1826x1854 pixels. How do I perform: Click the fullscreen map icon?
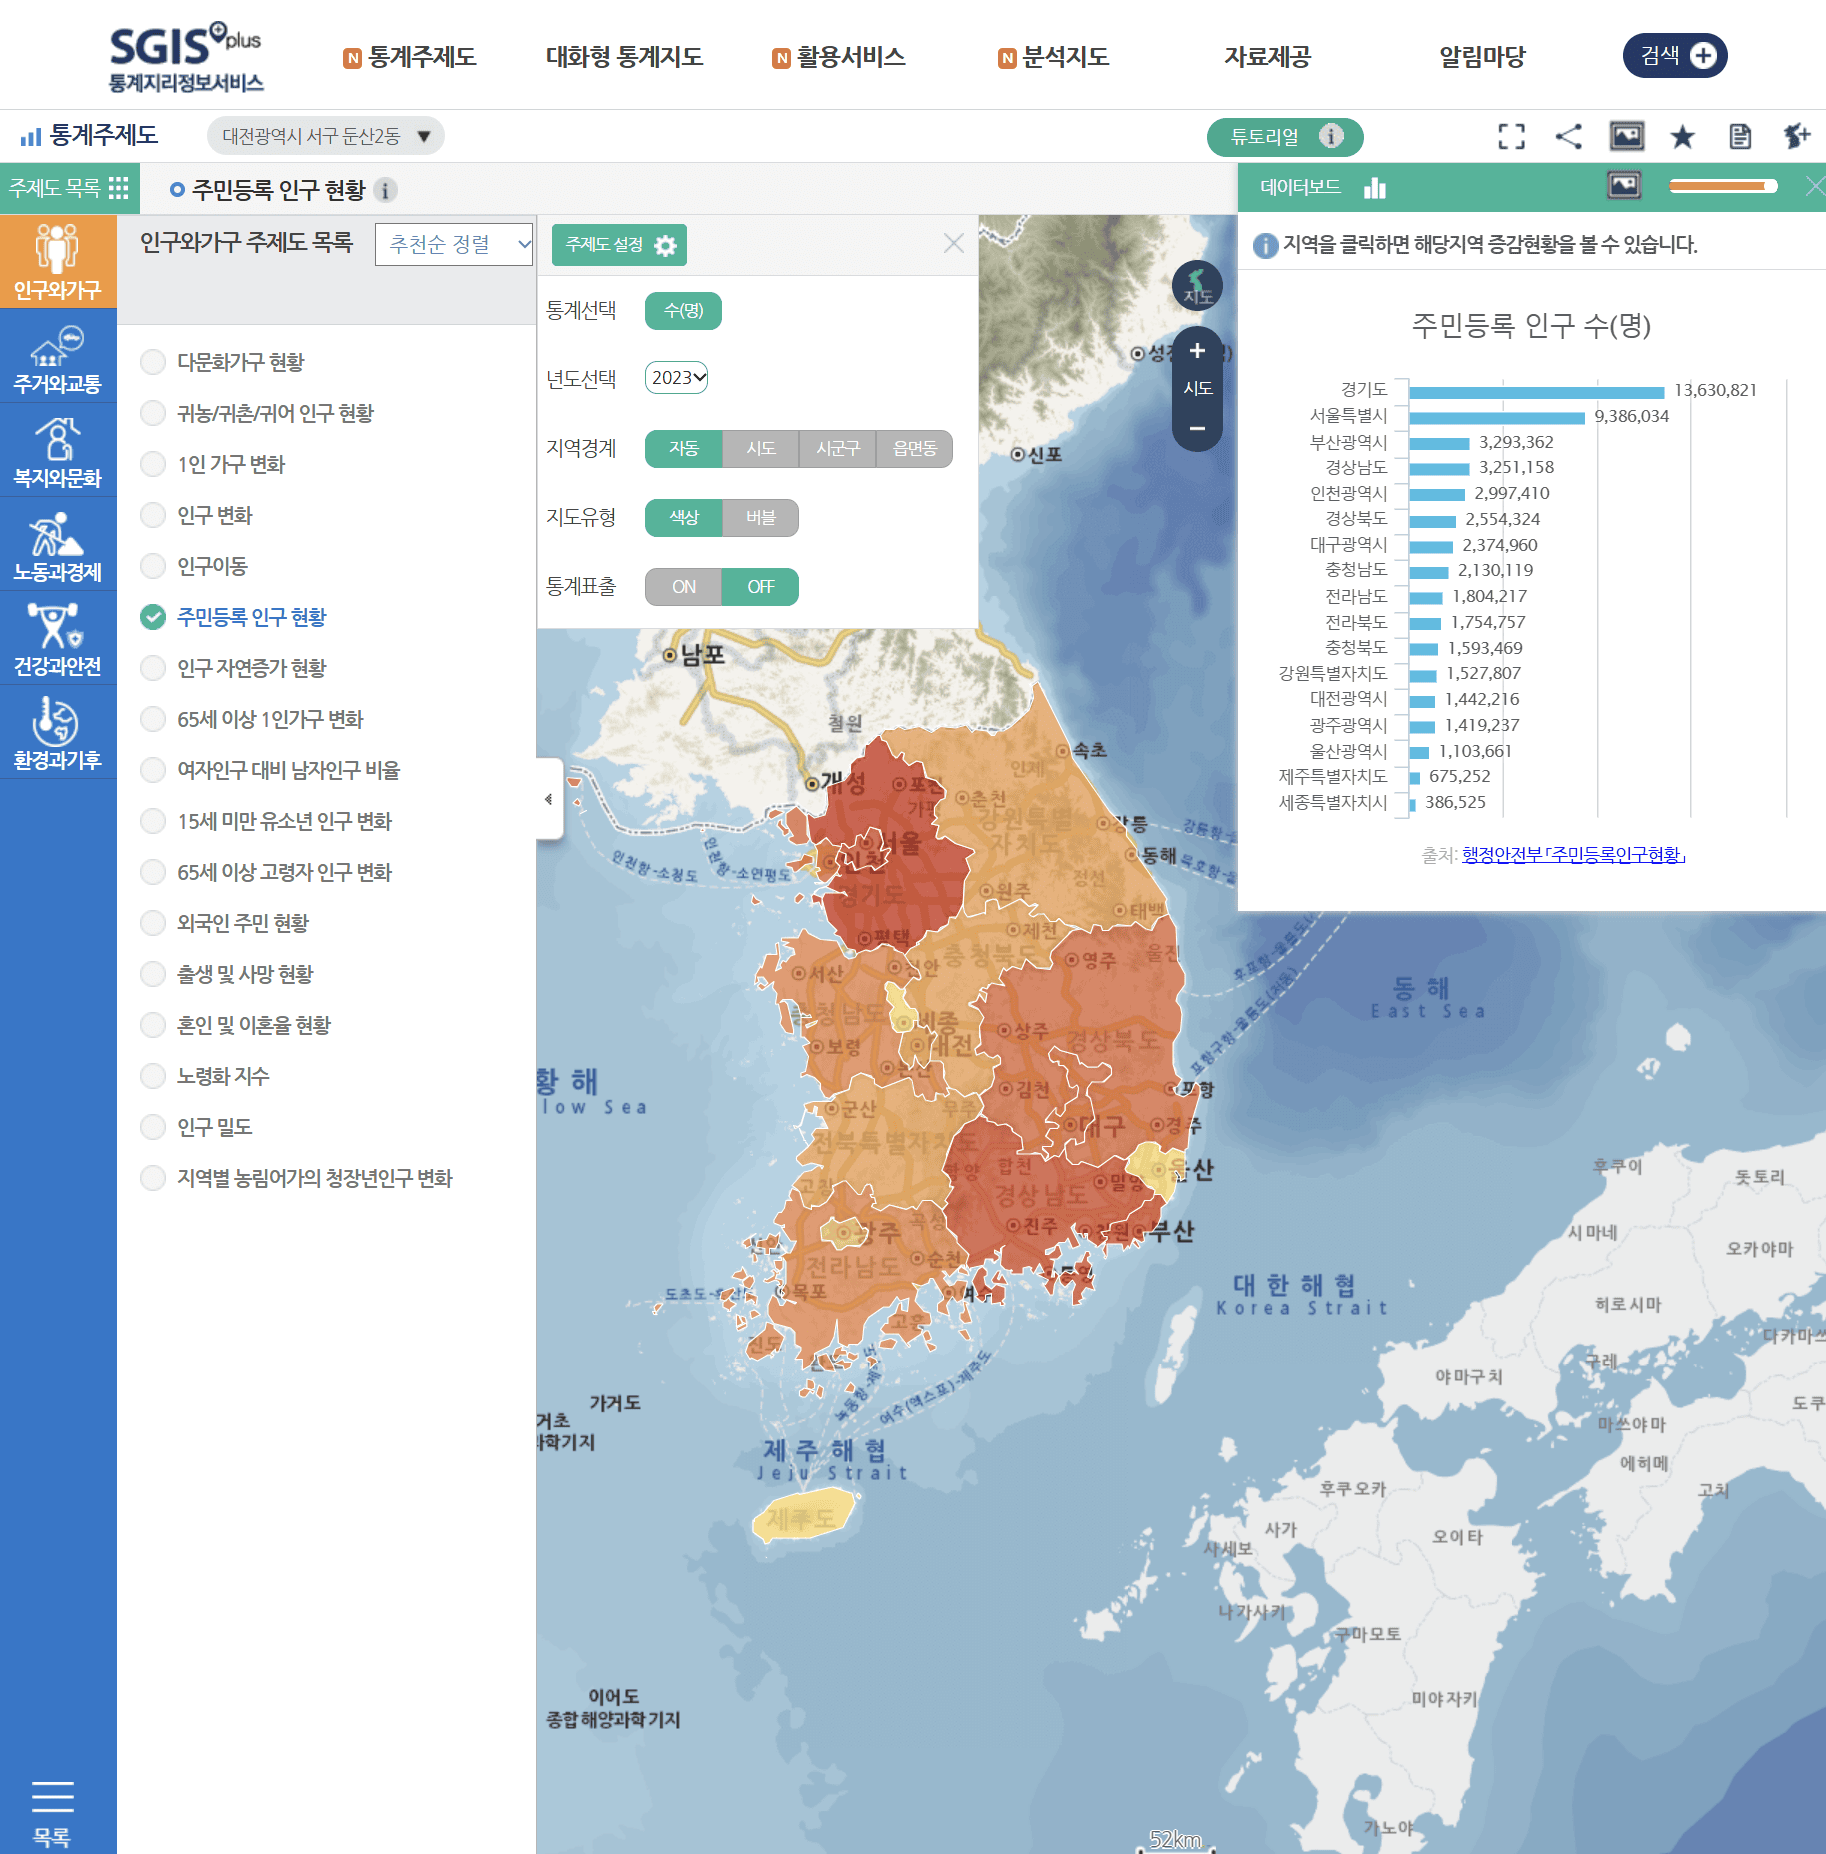[1511, 136]
